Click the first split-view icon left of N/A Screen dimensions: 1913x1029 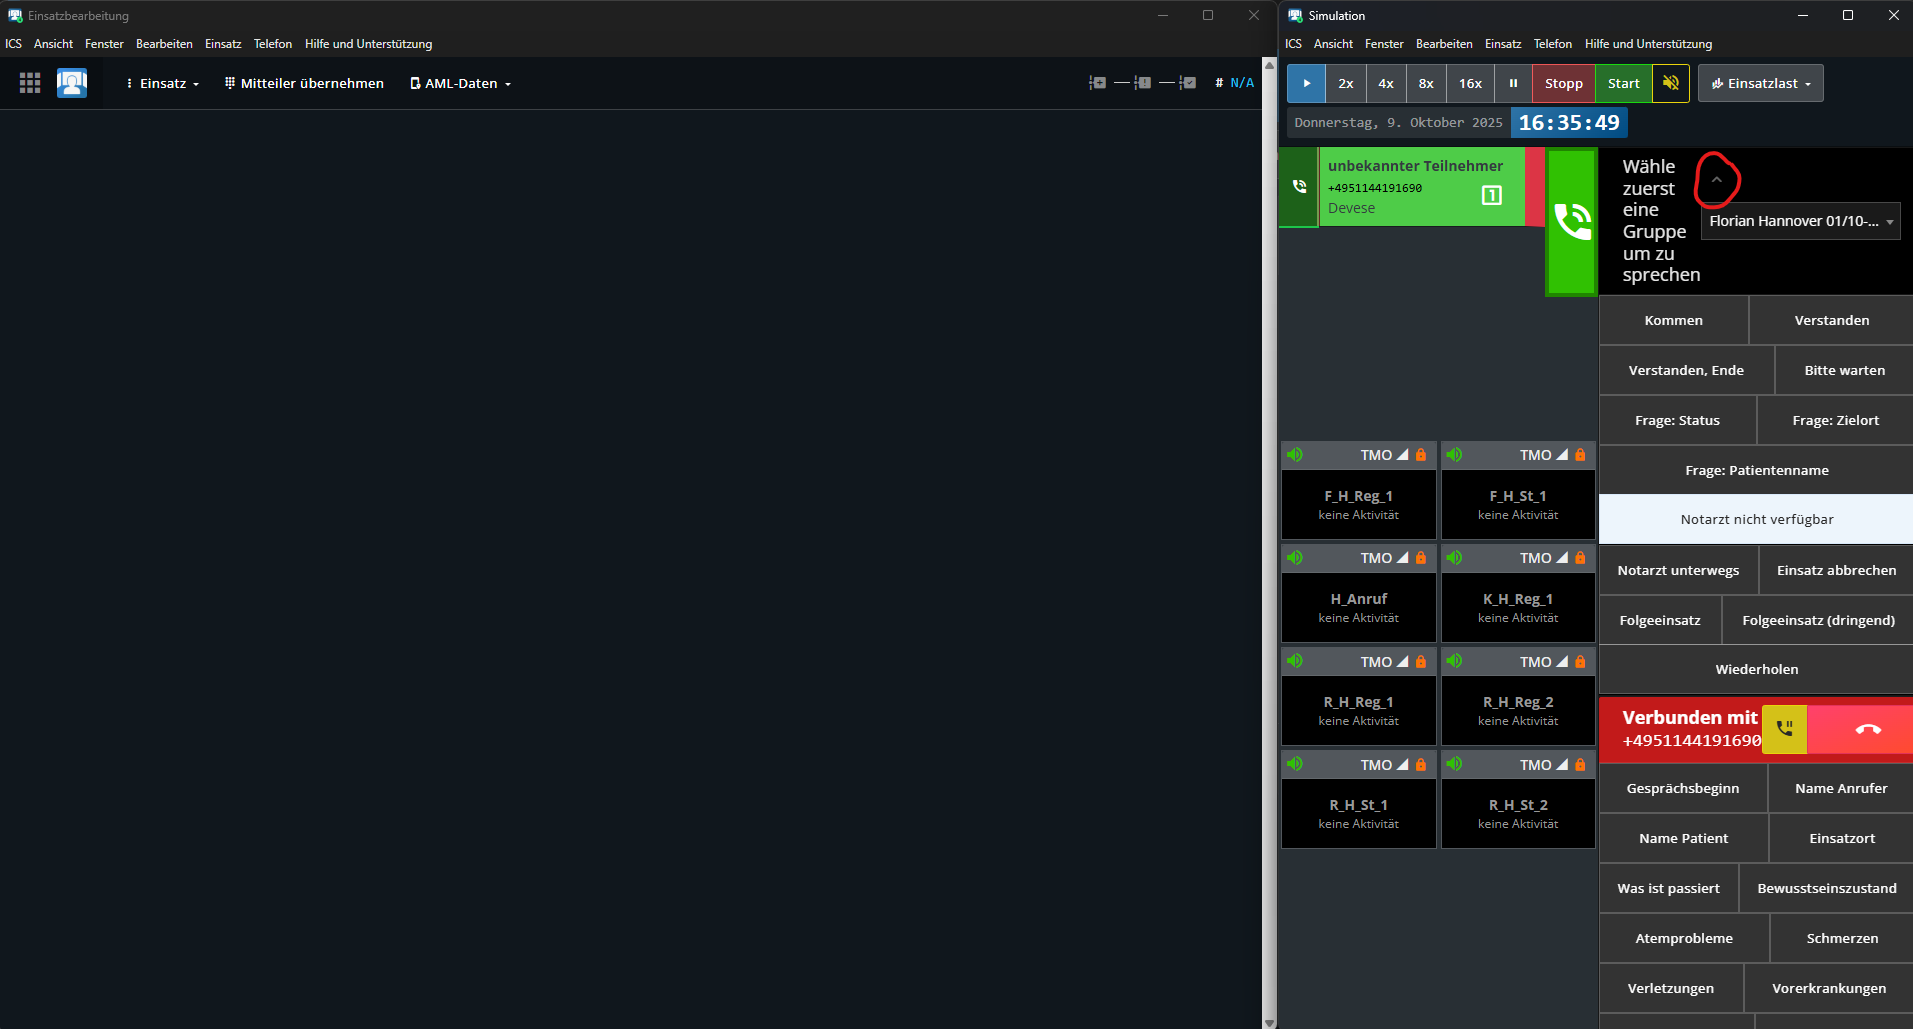pyautogui.click(x=1097, y=83)
